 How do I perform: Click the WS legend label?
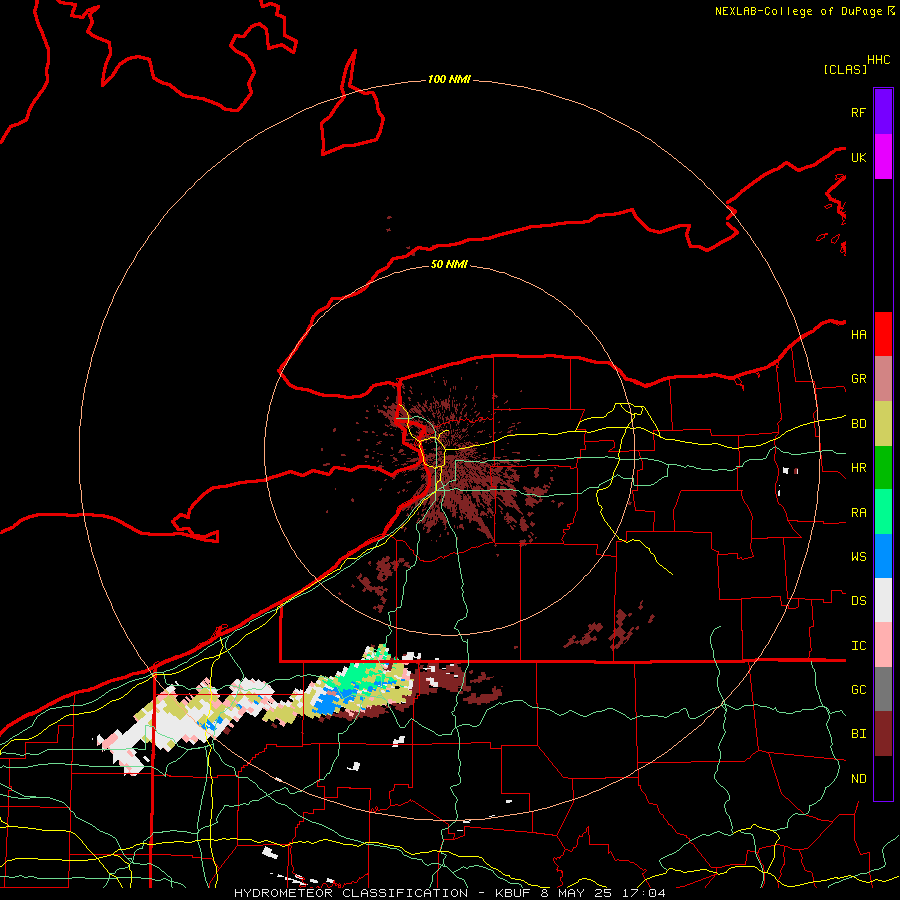pyautogui.click(x=858, y=557)
